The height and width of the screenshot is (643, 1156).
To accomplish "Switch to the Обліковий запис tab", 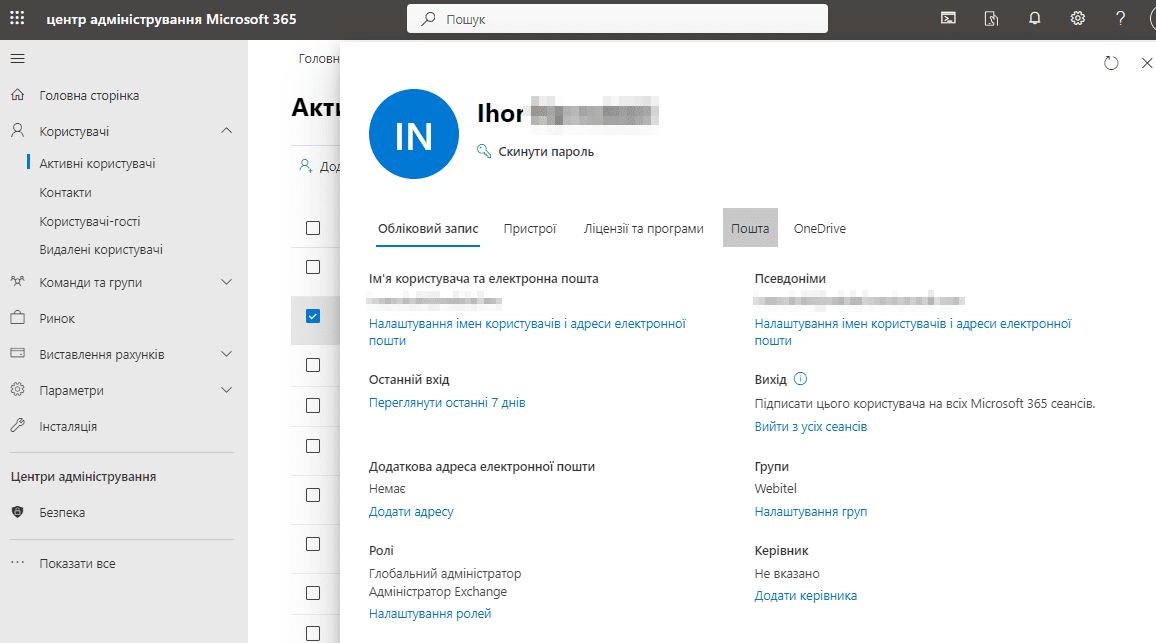I will (428, 229).
